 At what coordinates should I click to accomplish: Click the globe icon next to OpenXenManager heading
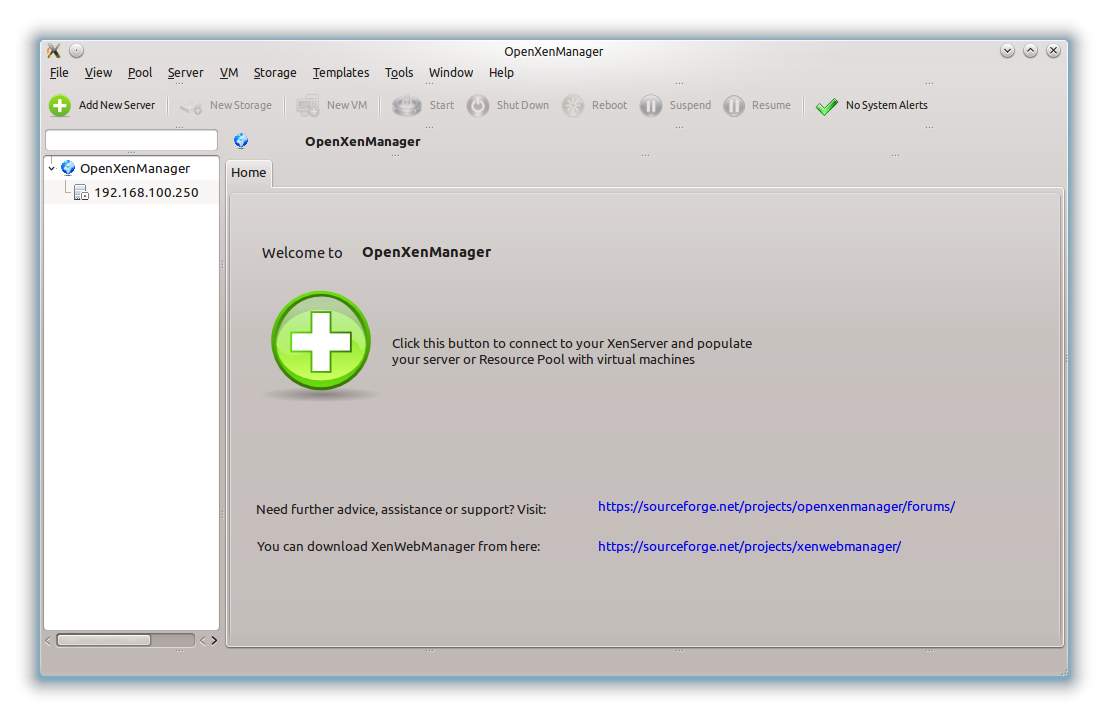241,141
